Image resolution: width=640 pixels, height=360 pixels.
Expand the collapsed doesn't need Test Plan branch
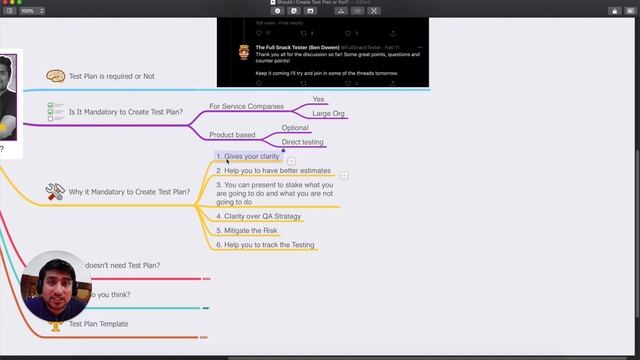(x=207, y=279)
